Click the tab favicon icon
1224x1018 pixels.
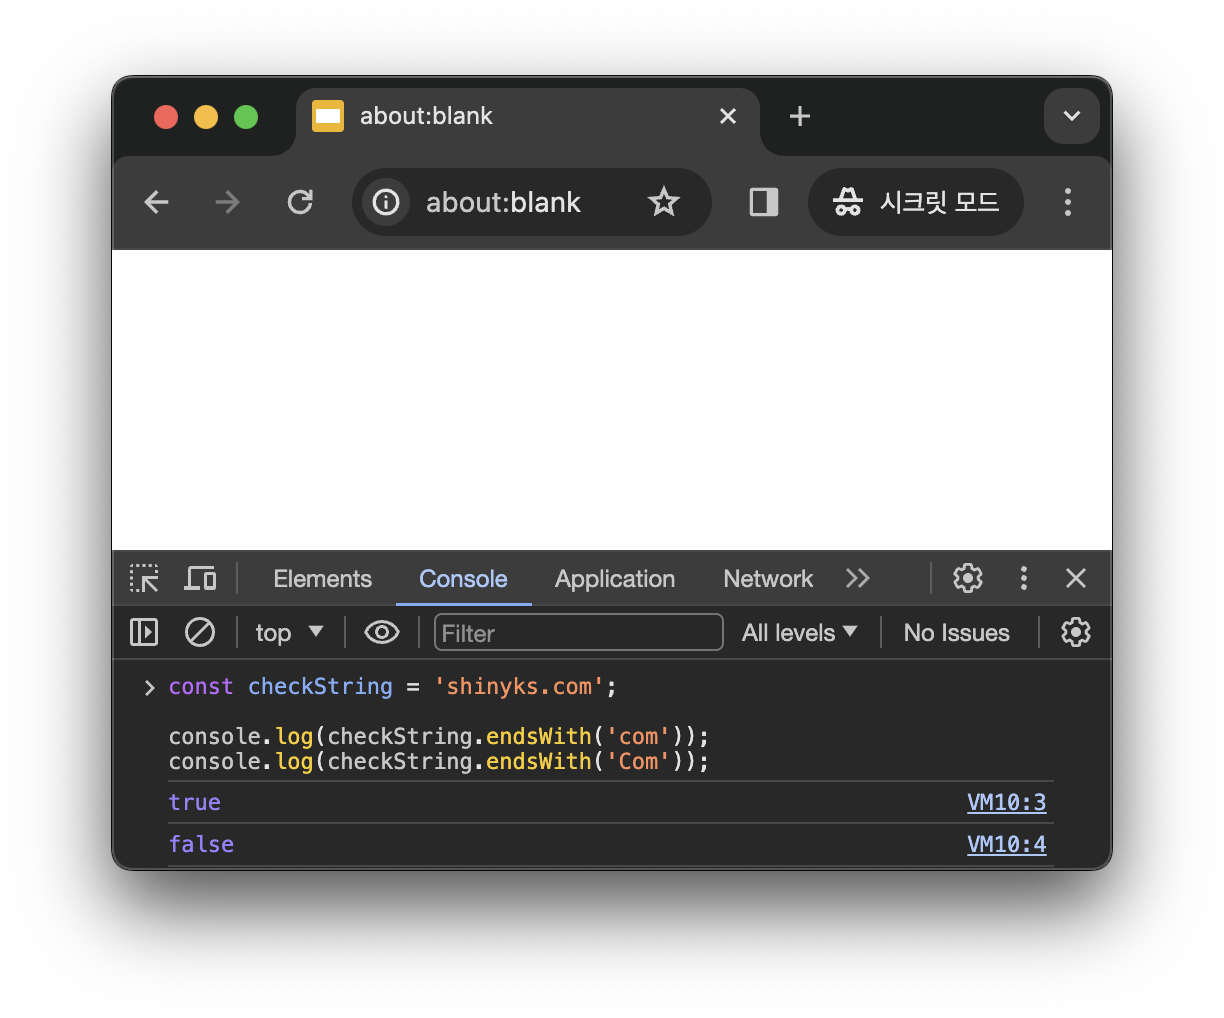[328, 116]
